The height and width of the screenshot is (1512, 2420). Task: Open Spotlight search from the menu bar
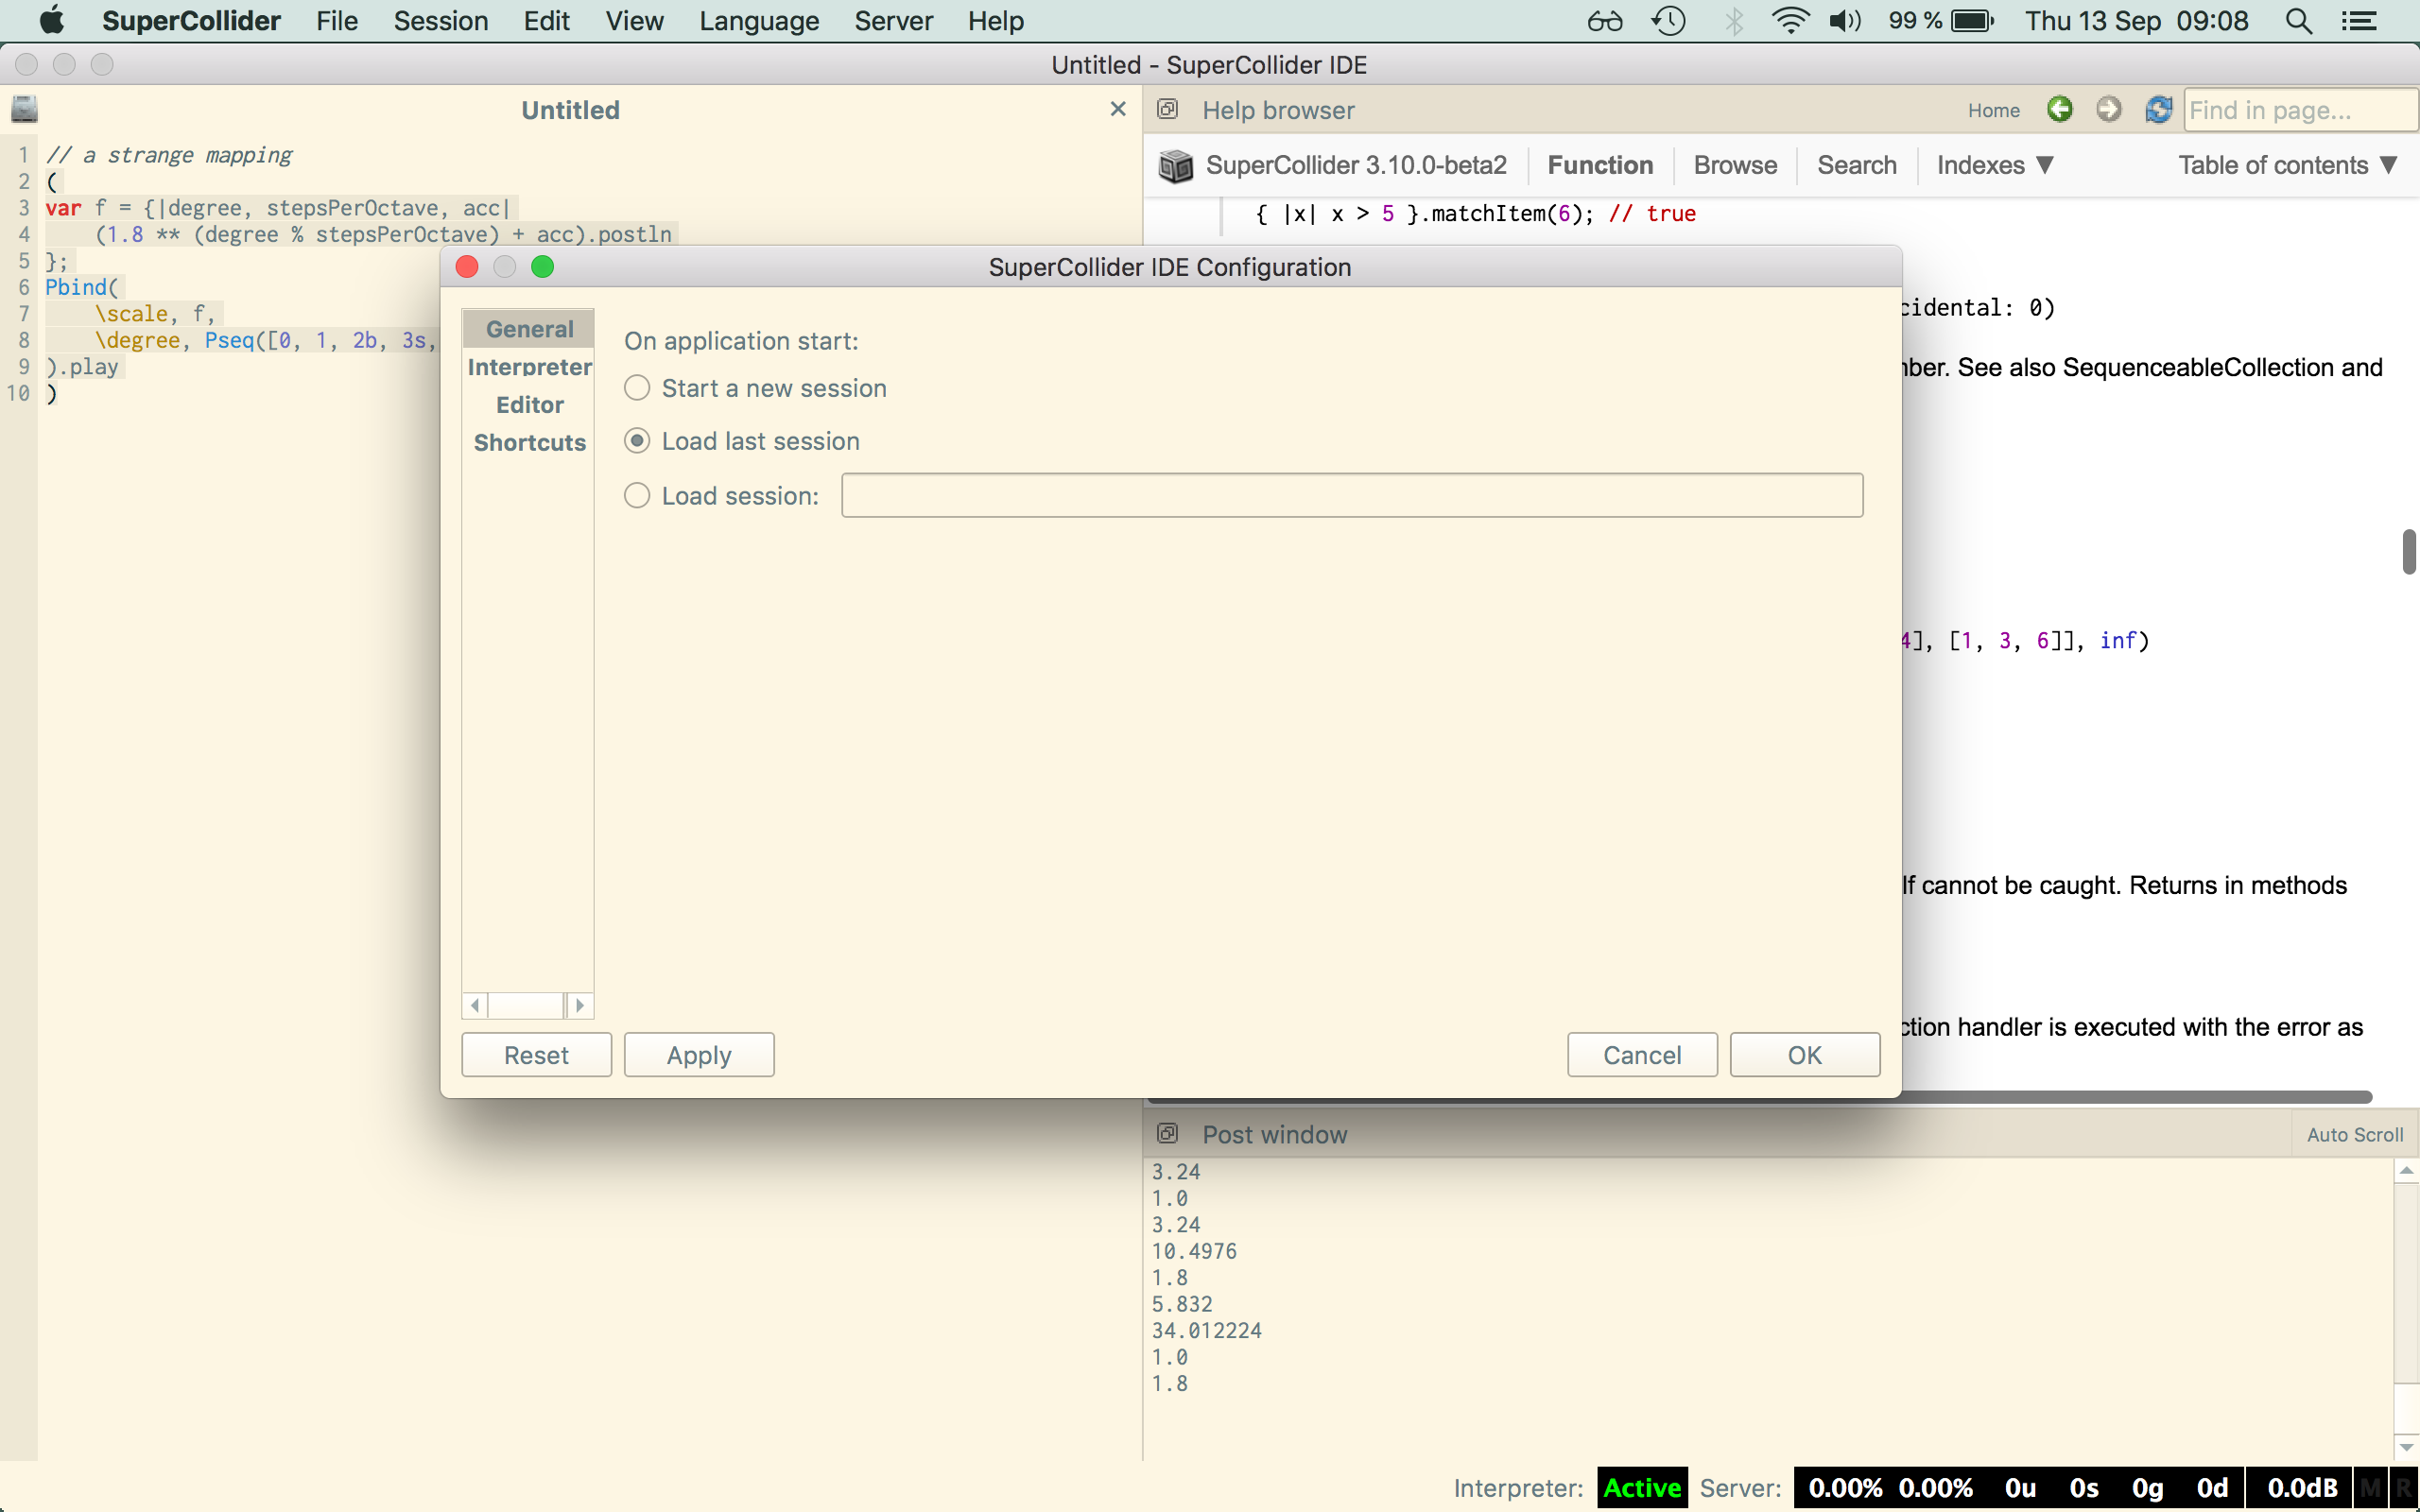click(2299, 20)
